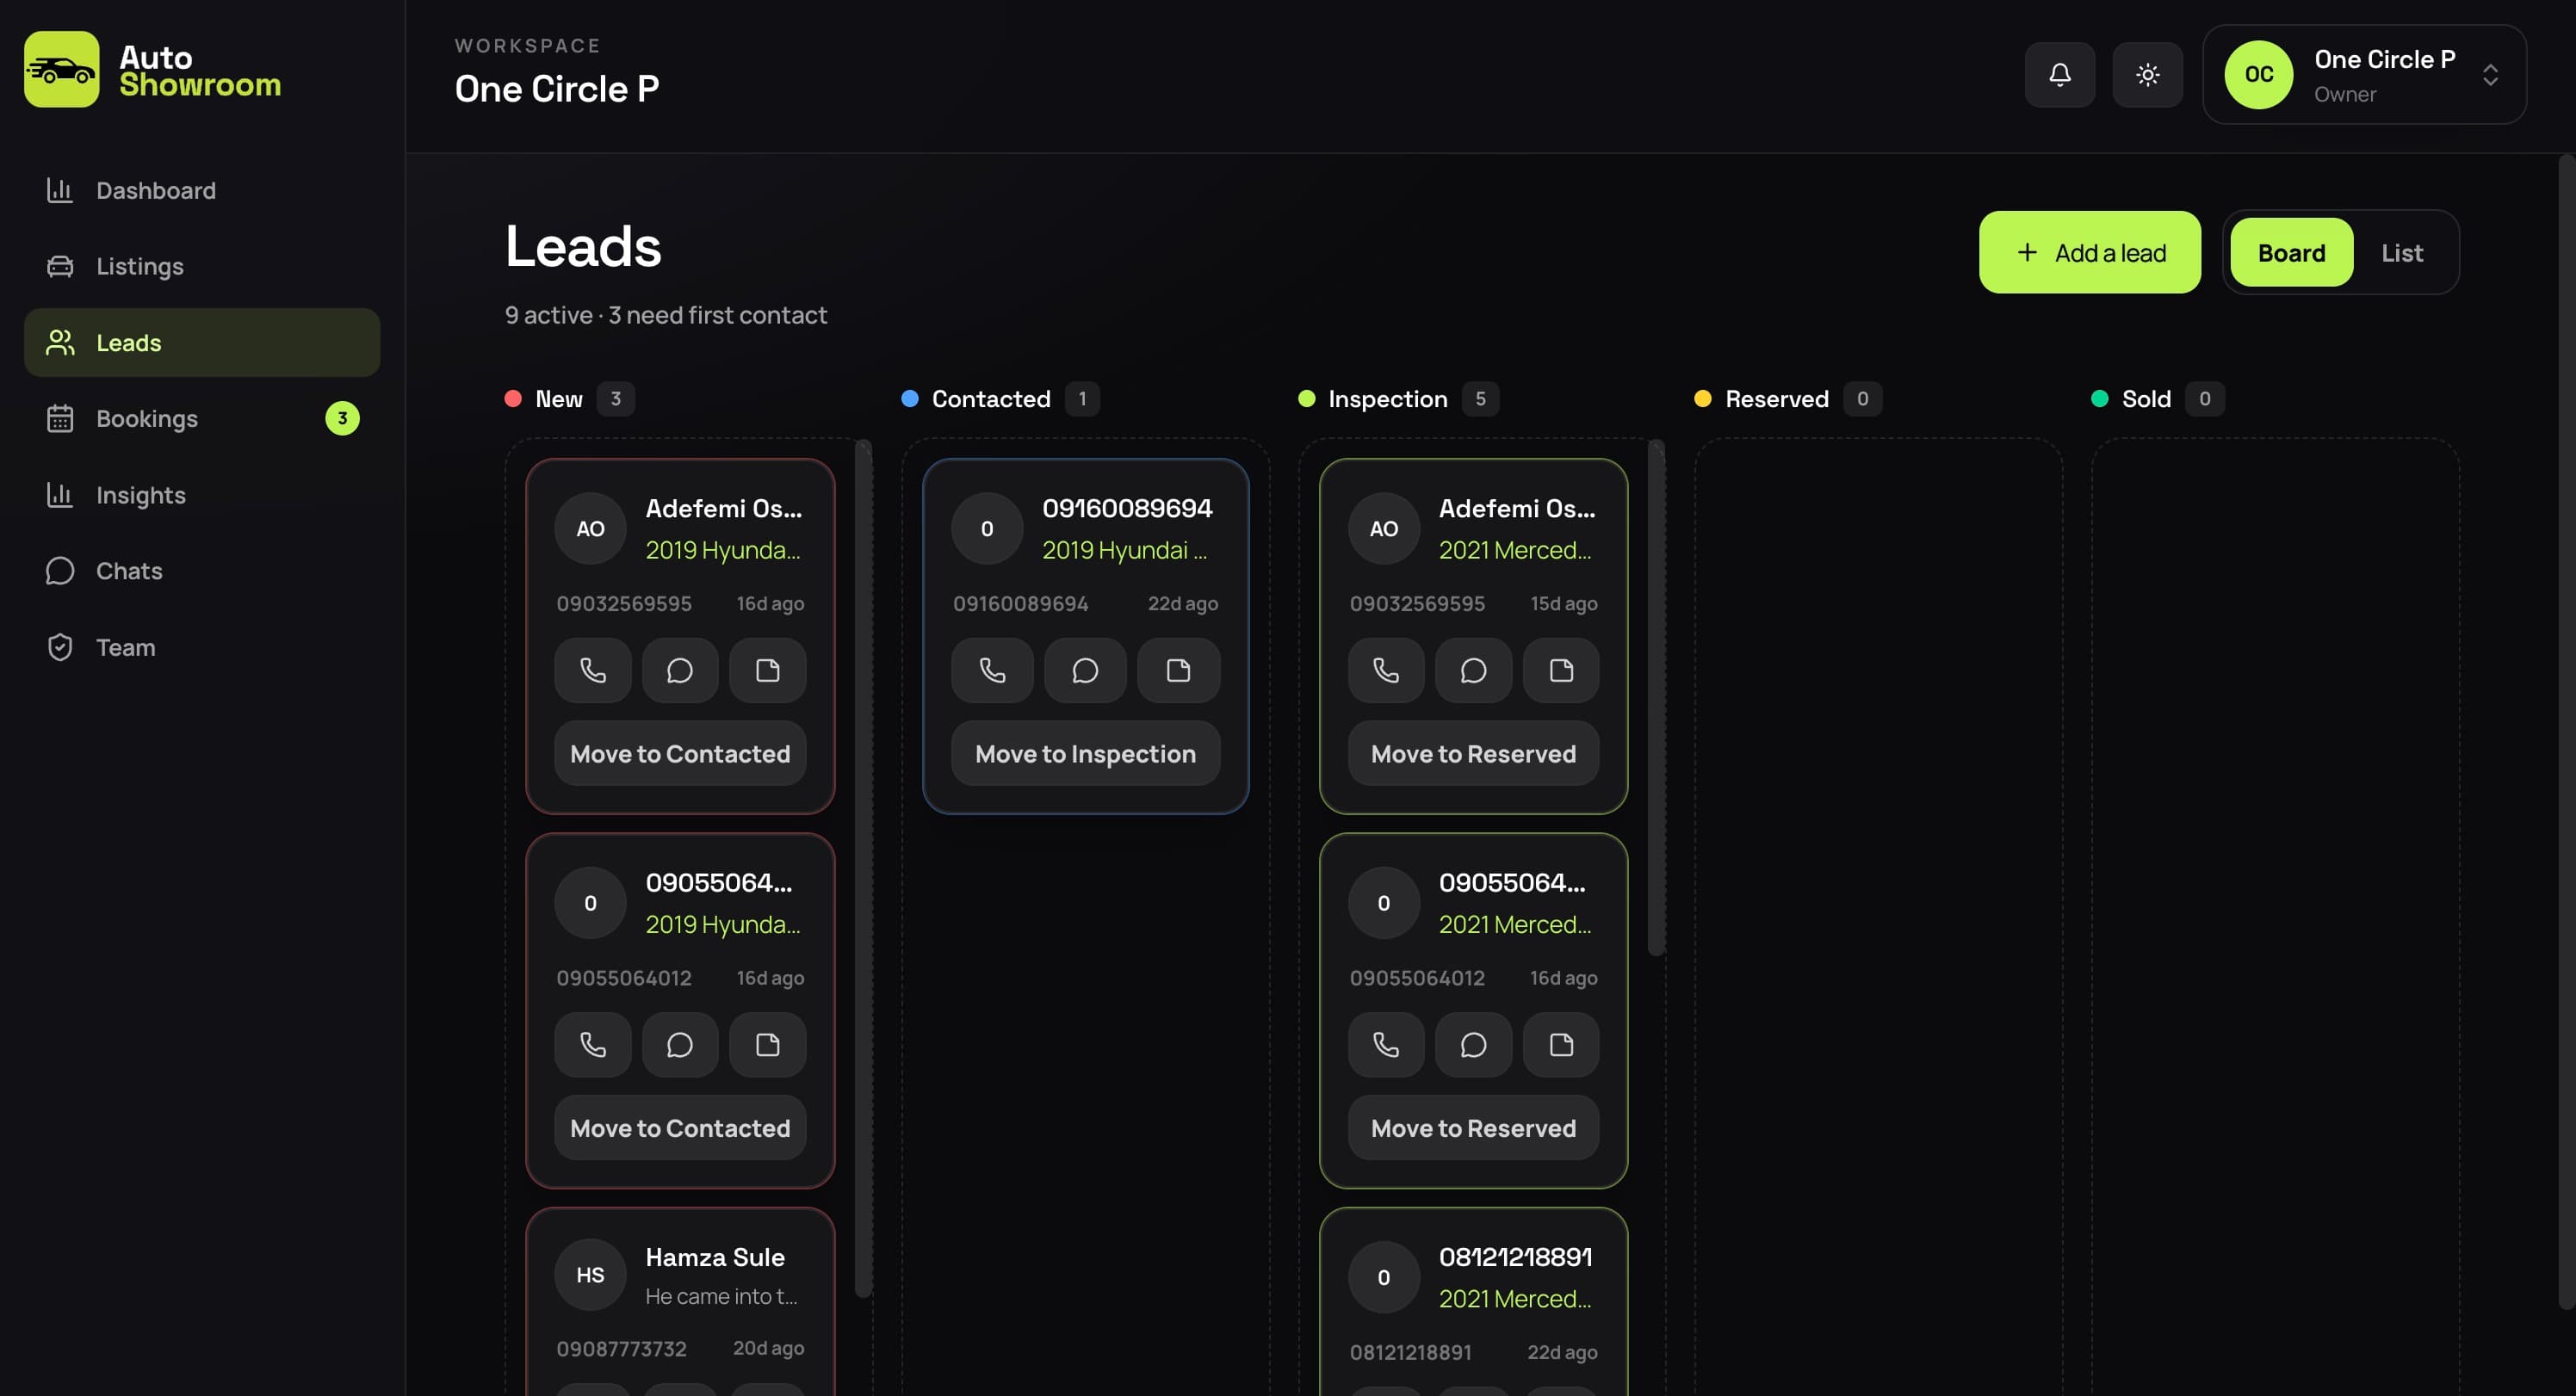Click the "Inspection" column header

coord(1387,398)
